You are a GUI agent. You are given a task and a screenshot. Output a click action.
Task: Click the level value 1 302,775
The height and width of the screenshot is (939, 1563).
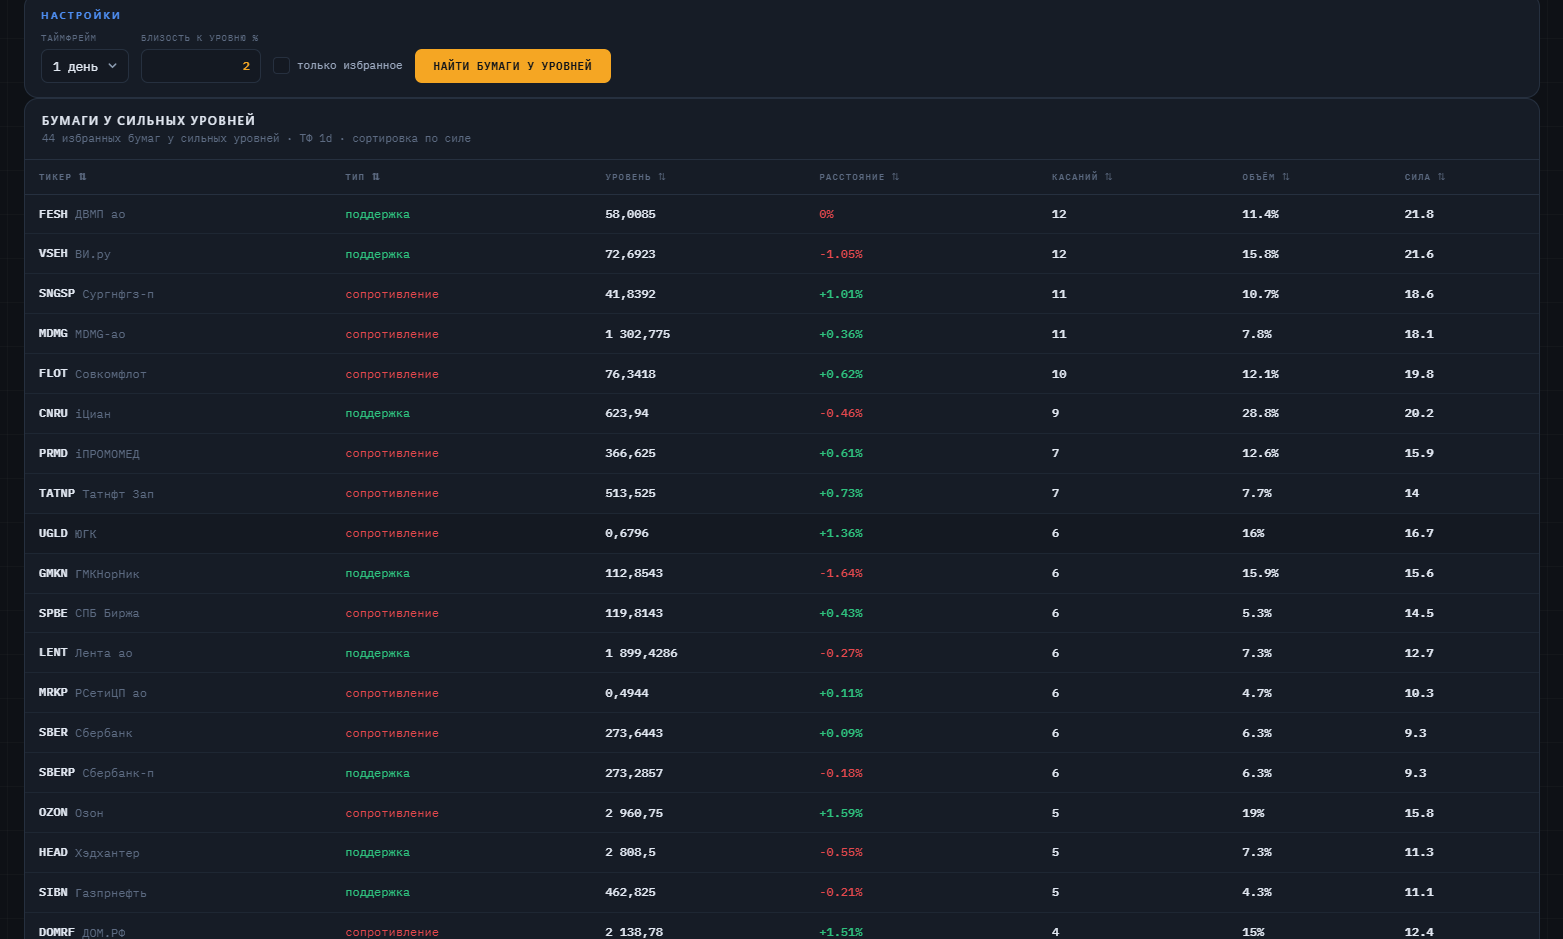[637, 334]
